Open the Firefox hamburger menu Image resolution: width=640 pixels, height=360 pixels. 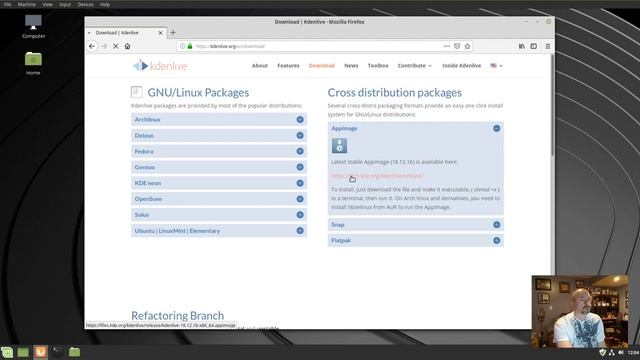click(x=548, y=47)
